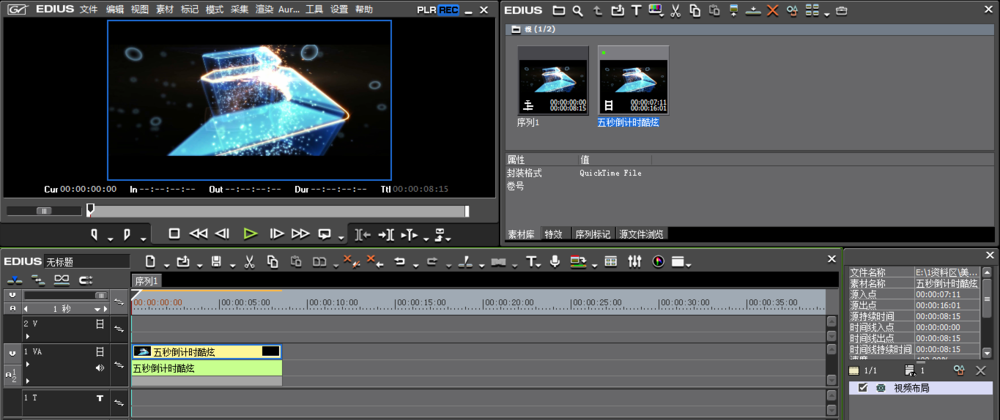The width and height of the screenshot is (1000, 420).
Task: Click the red X delete icon in bin toolbar
Action: pyautogui.click(x=772, y=11)
